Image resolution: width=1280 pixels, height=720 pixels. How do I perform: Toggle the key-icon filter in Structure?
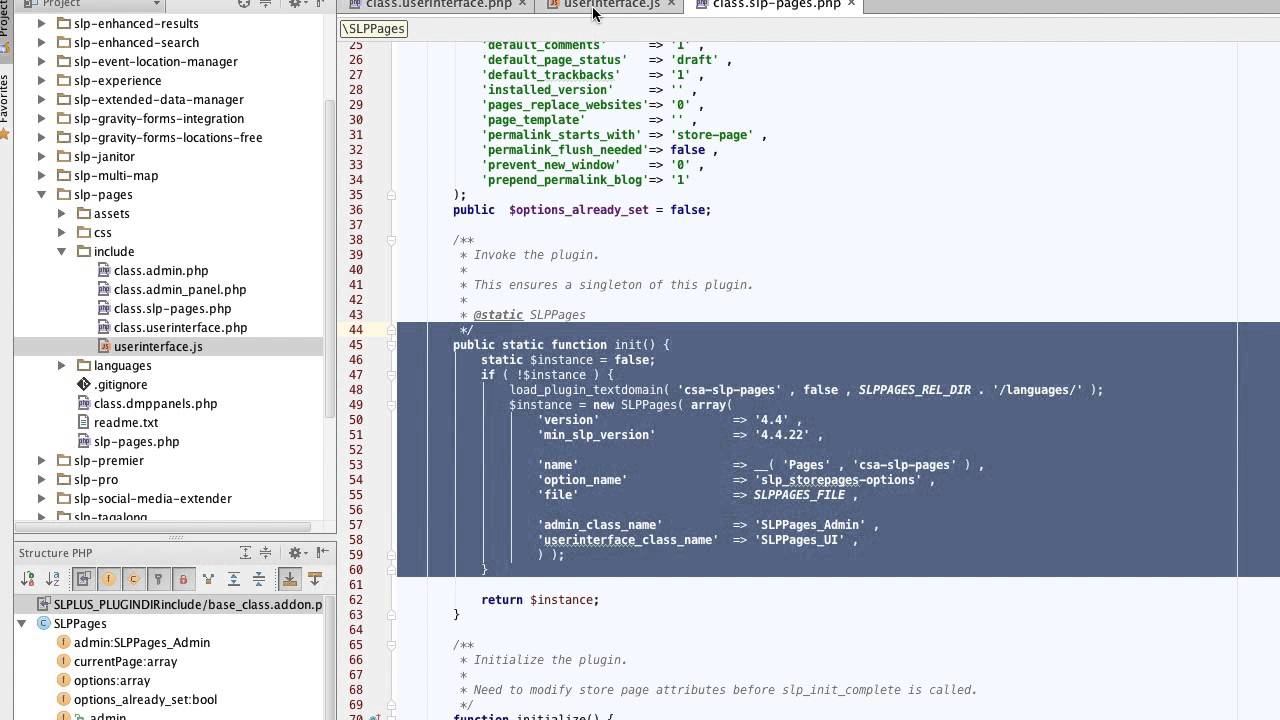point(158,579)
